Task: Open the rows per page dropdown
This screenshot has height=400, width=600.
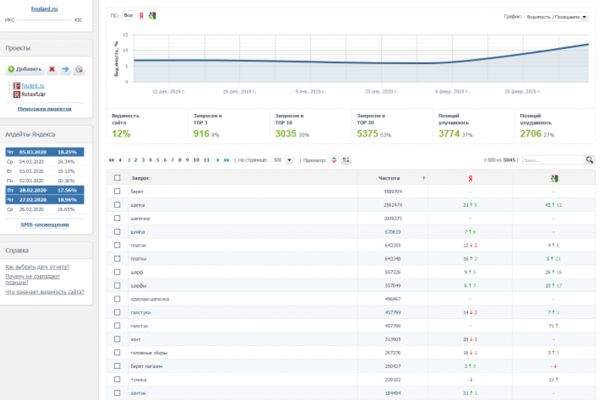Action: [x=282, y=160]
